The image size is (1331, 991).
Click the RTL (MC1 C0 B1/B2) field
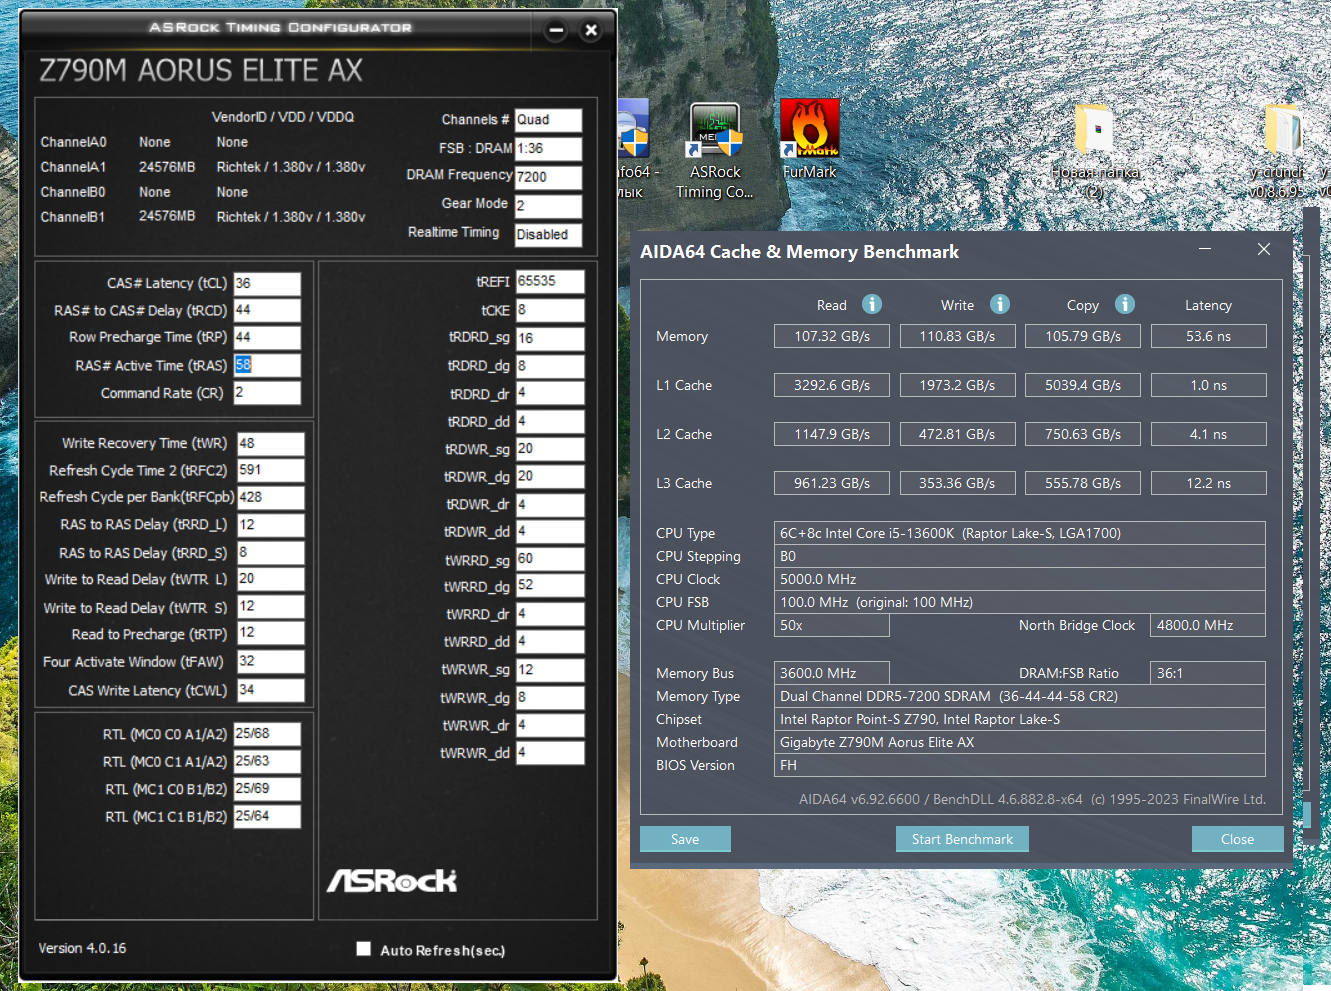267,789
